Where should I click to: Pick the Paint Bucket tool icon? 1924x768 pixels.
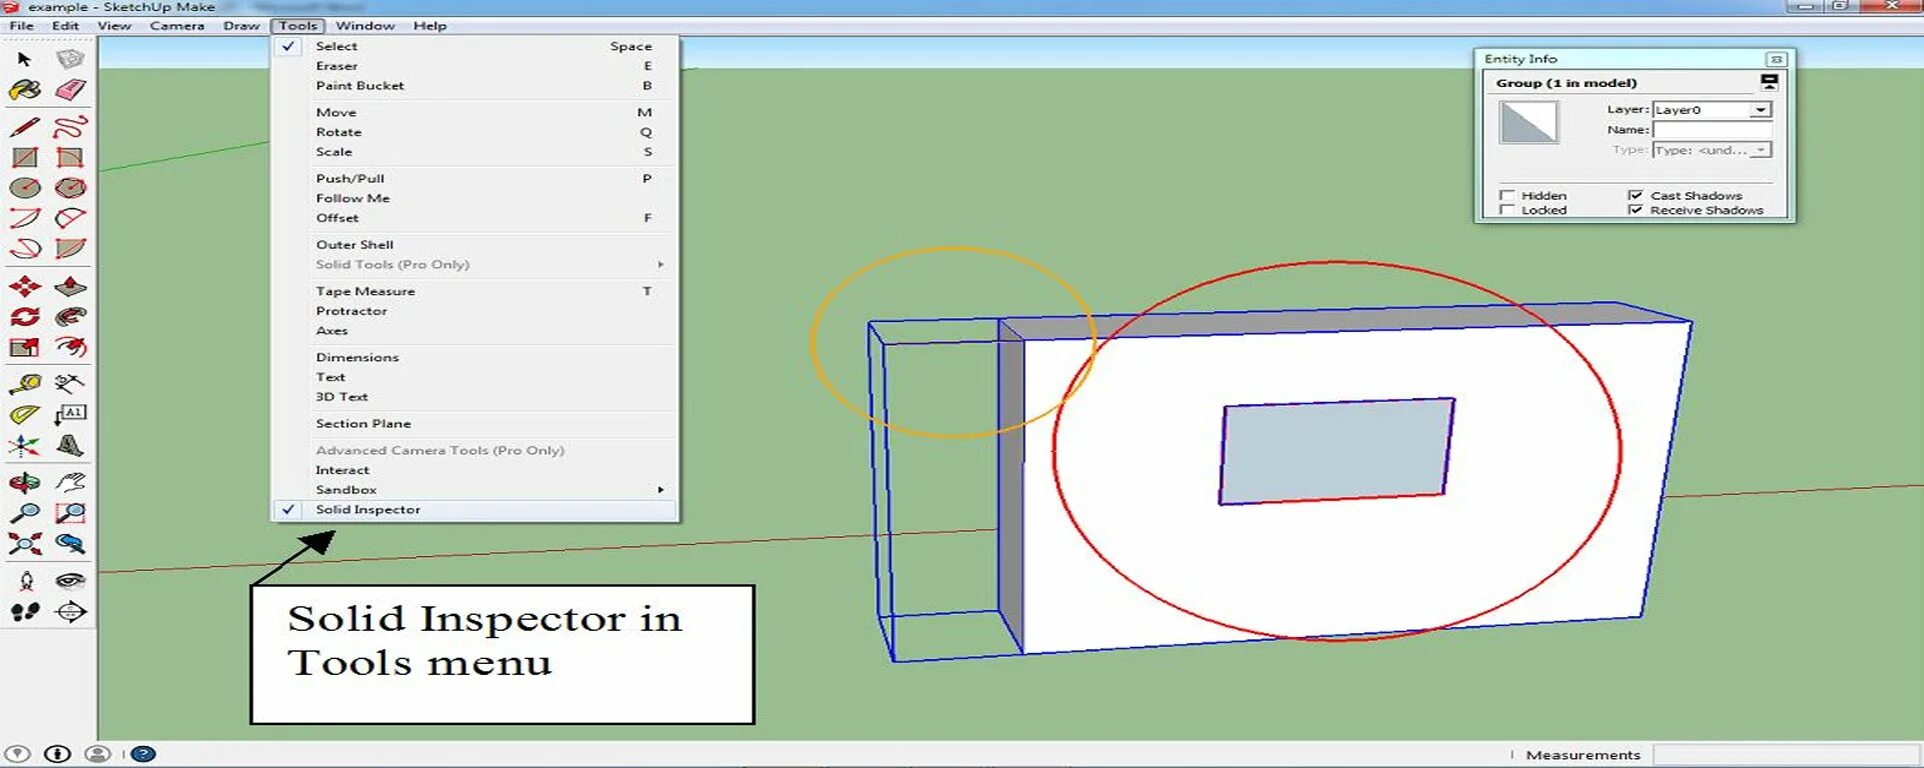tap(25, 90)
